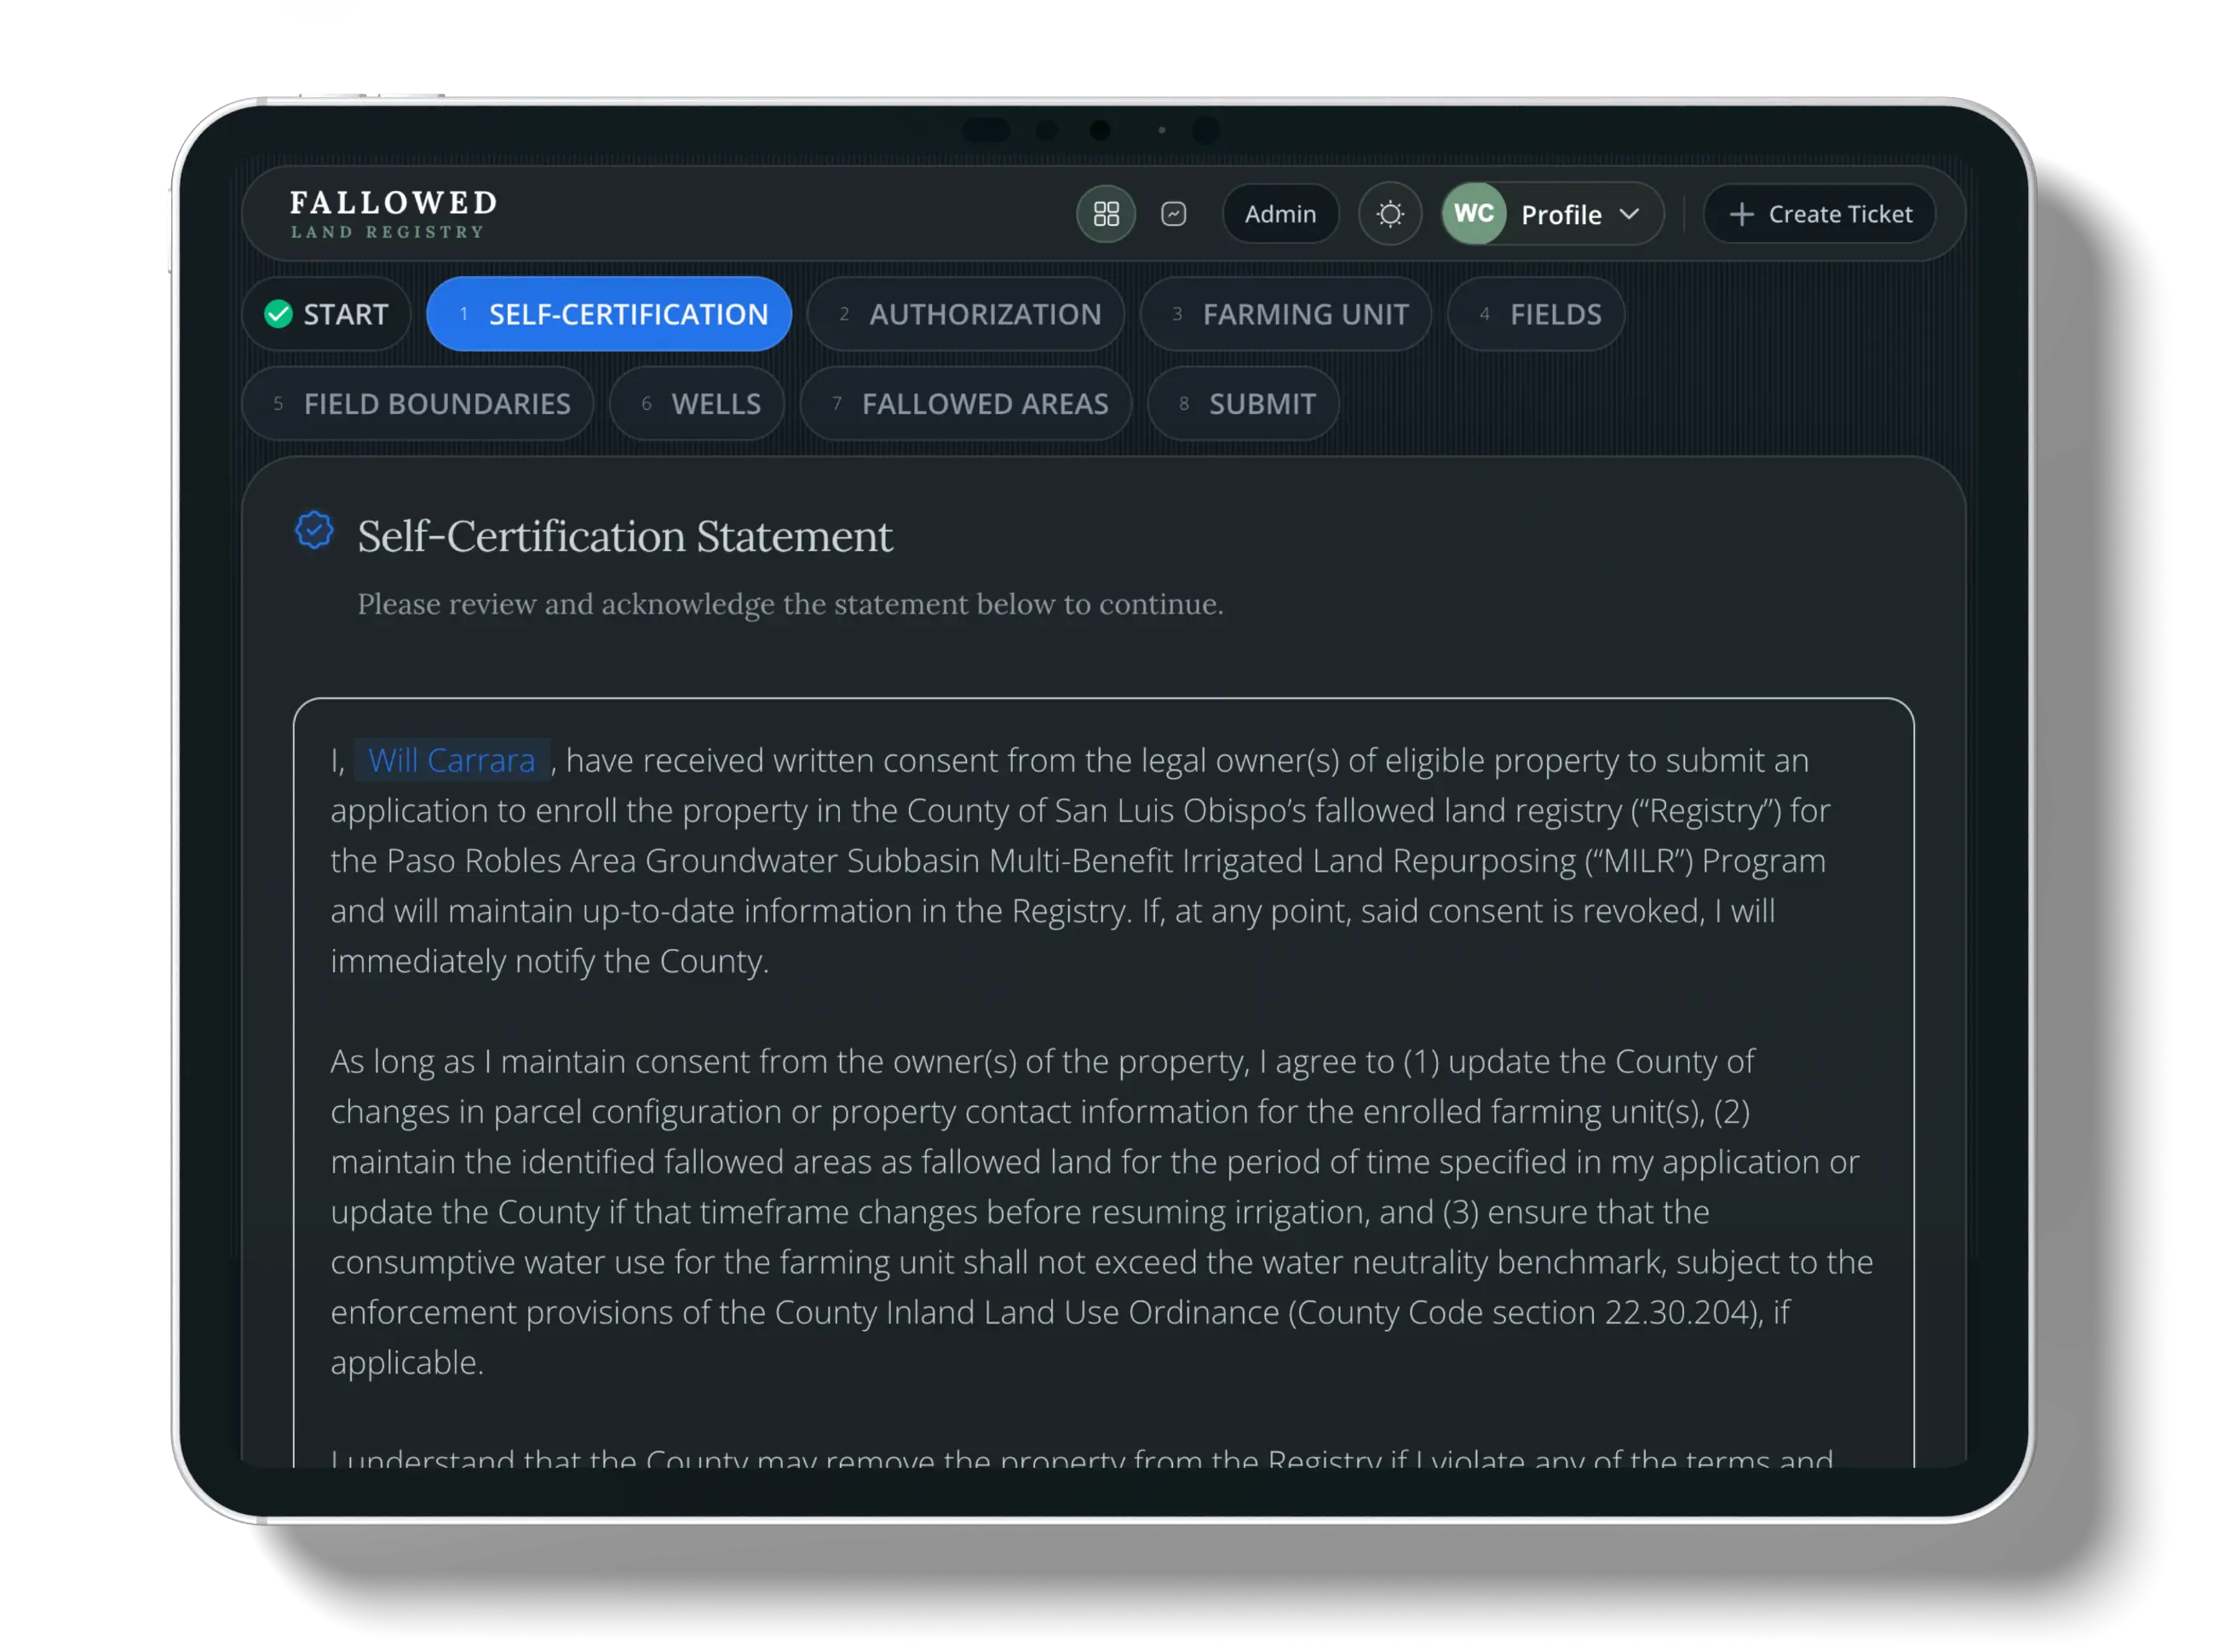Click the WC avatar icon
Image resolution: width=2214 pixels, height=1652 pixels.
tap(1474, 213)
